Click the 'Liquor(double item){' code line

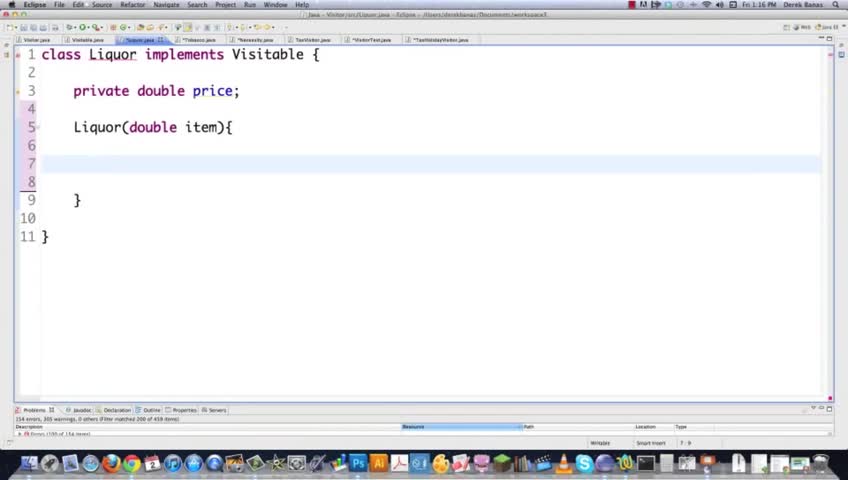coord(153,127)
